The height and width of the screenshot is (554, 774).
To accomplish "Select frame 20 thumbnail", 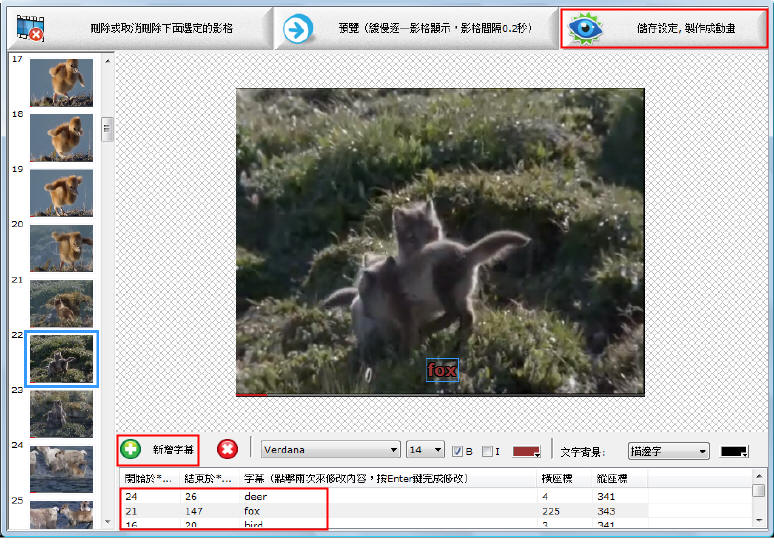I will pos(61,248).
